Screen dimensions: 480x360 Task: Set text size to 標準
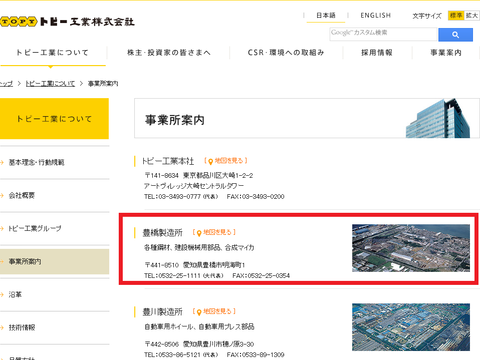coord(456,16)
